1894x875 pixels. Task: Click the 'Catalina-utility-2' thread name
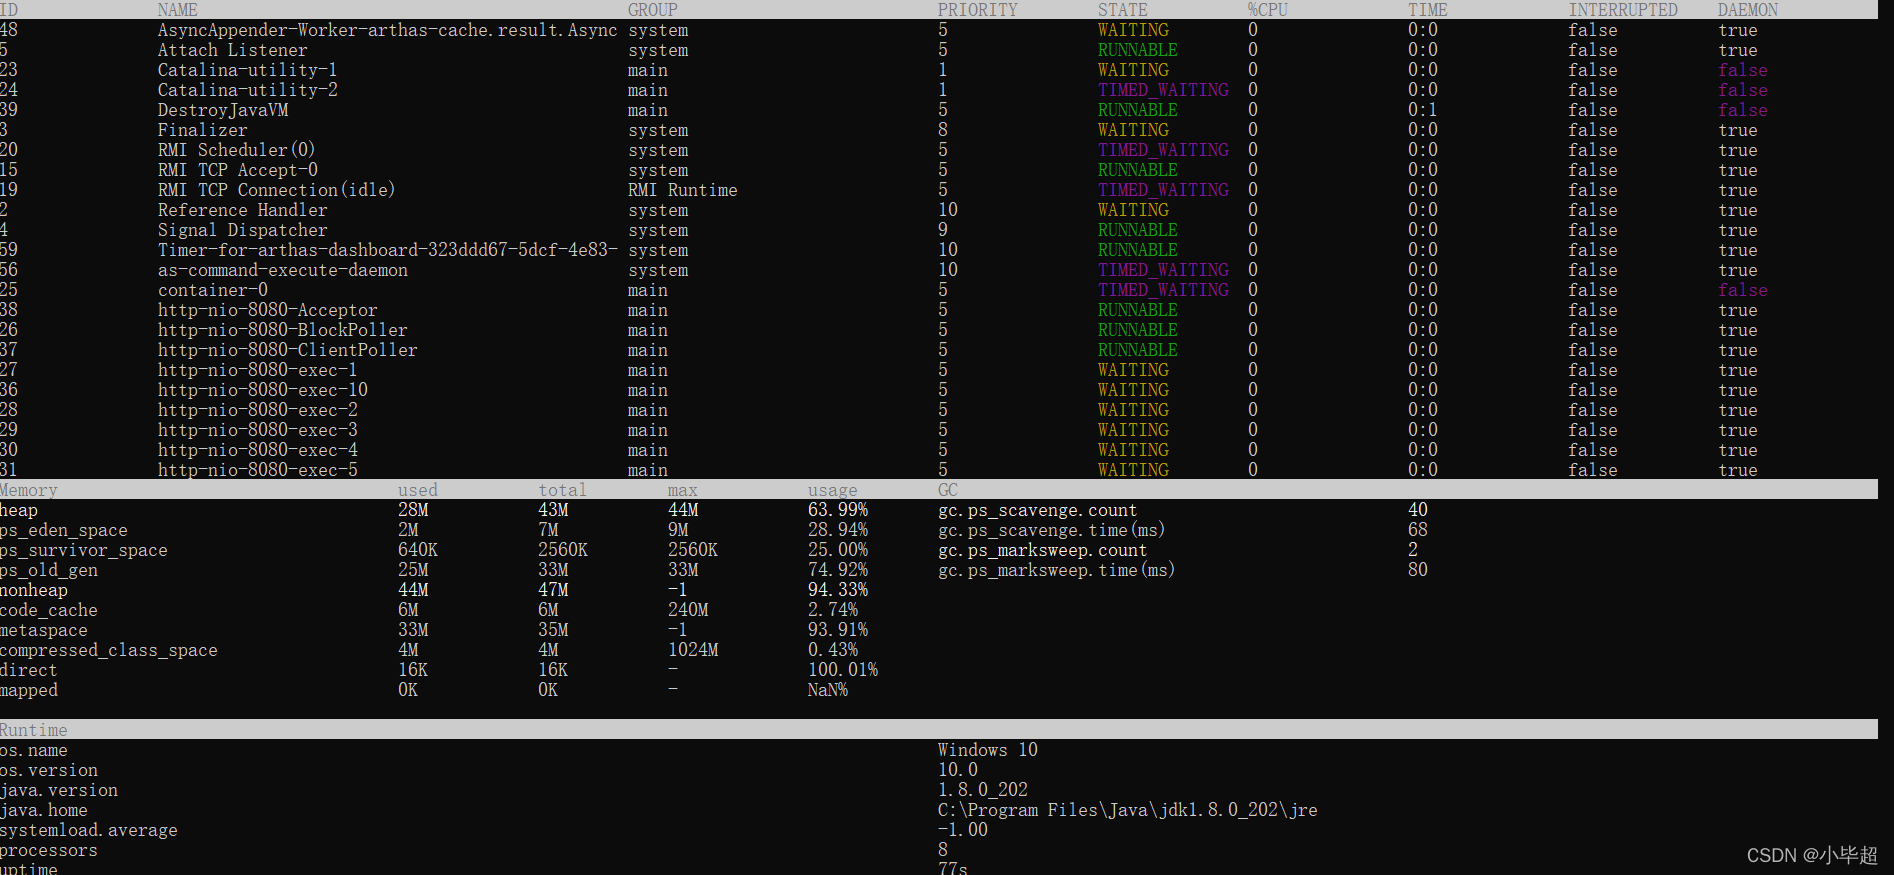click(x=247, y=90)
